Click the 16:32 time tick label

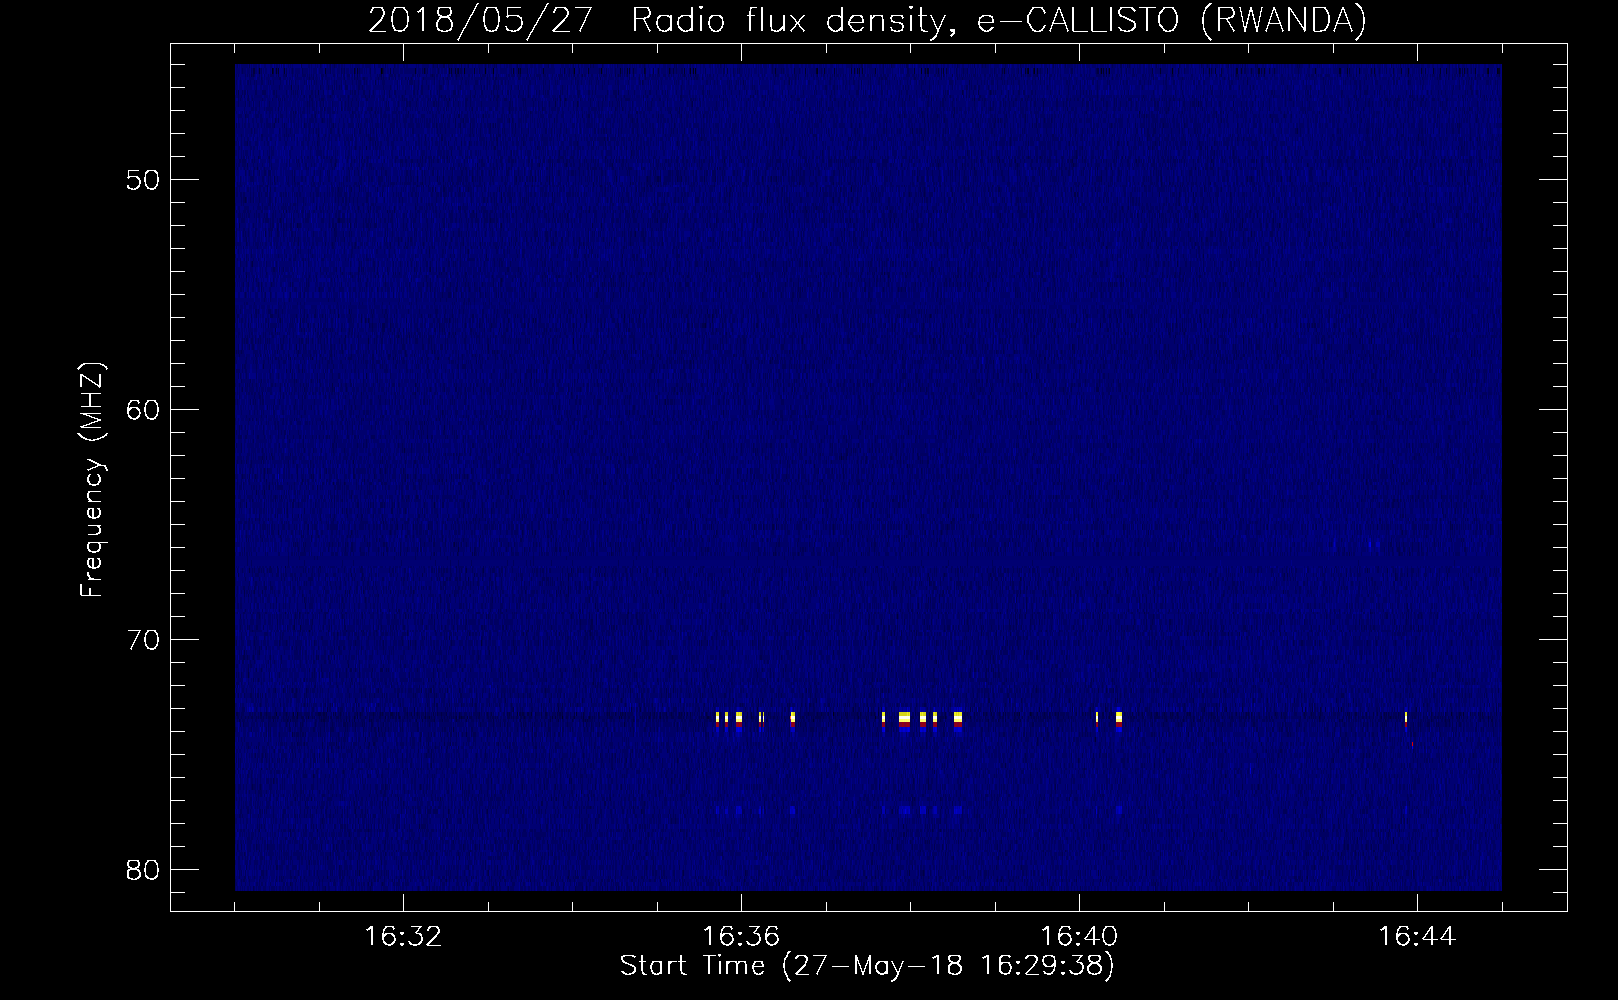pyautogui.click(x=403, y=937)
